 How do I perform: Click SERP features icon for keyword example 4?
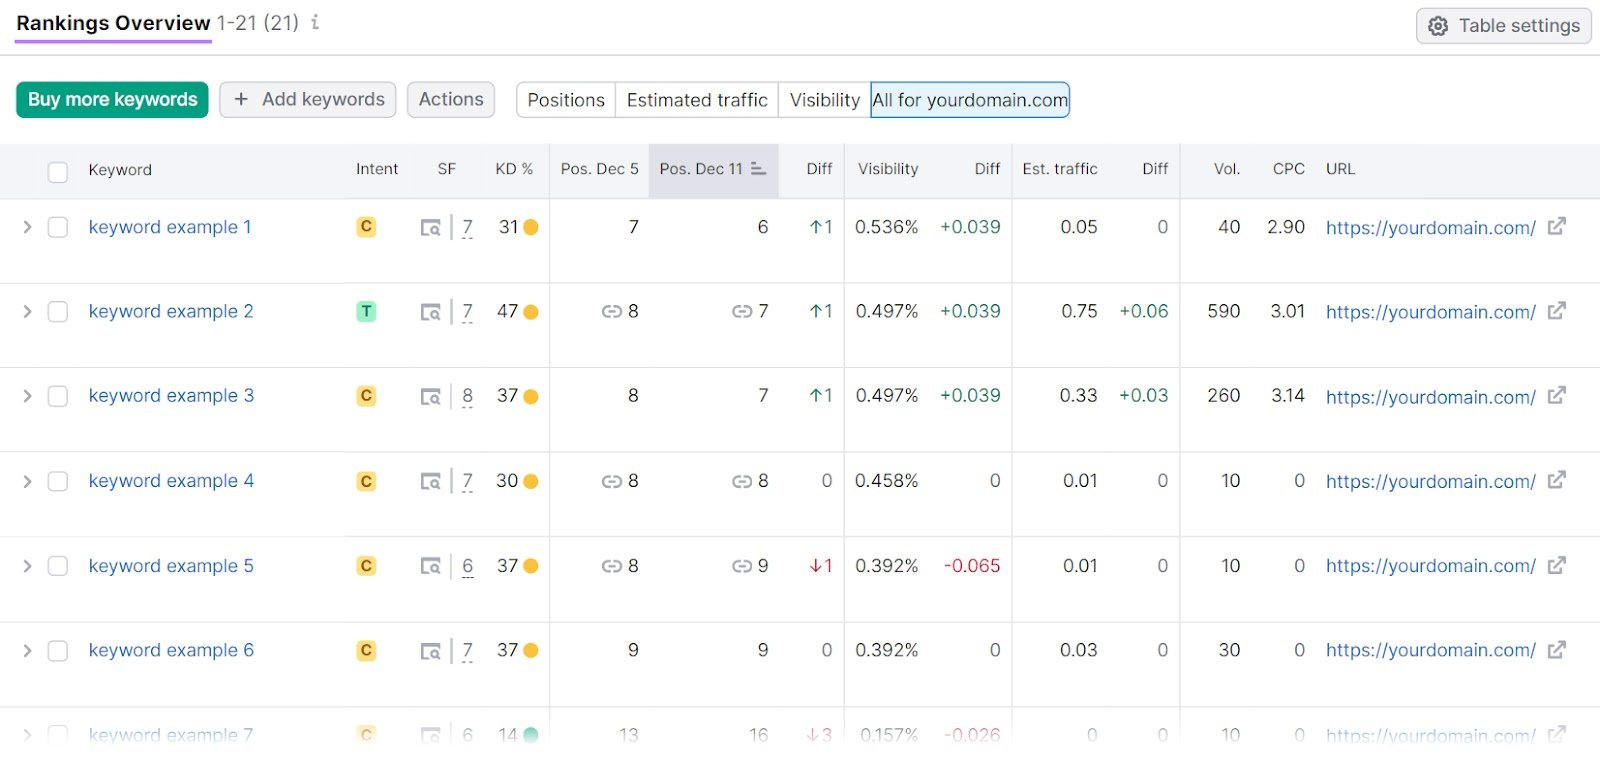(x=430, y=482)
